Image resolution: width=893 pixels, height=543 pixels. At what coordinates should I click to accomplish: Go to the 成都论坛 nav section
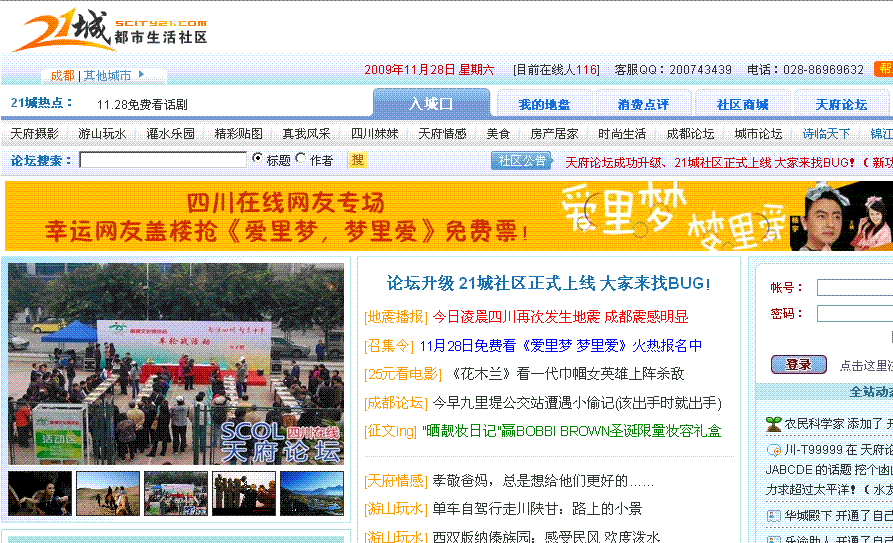click(x=690, y=134)
